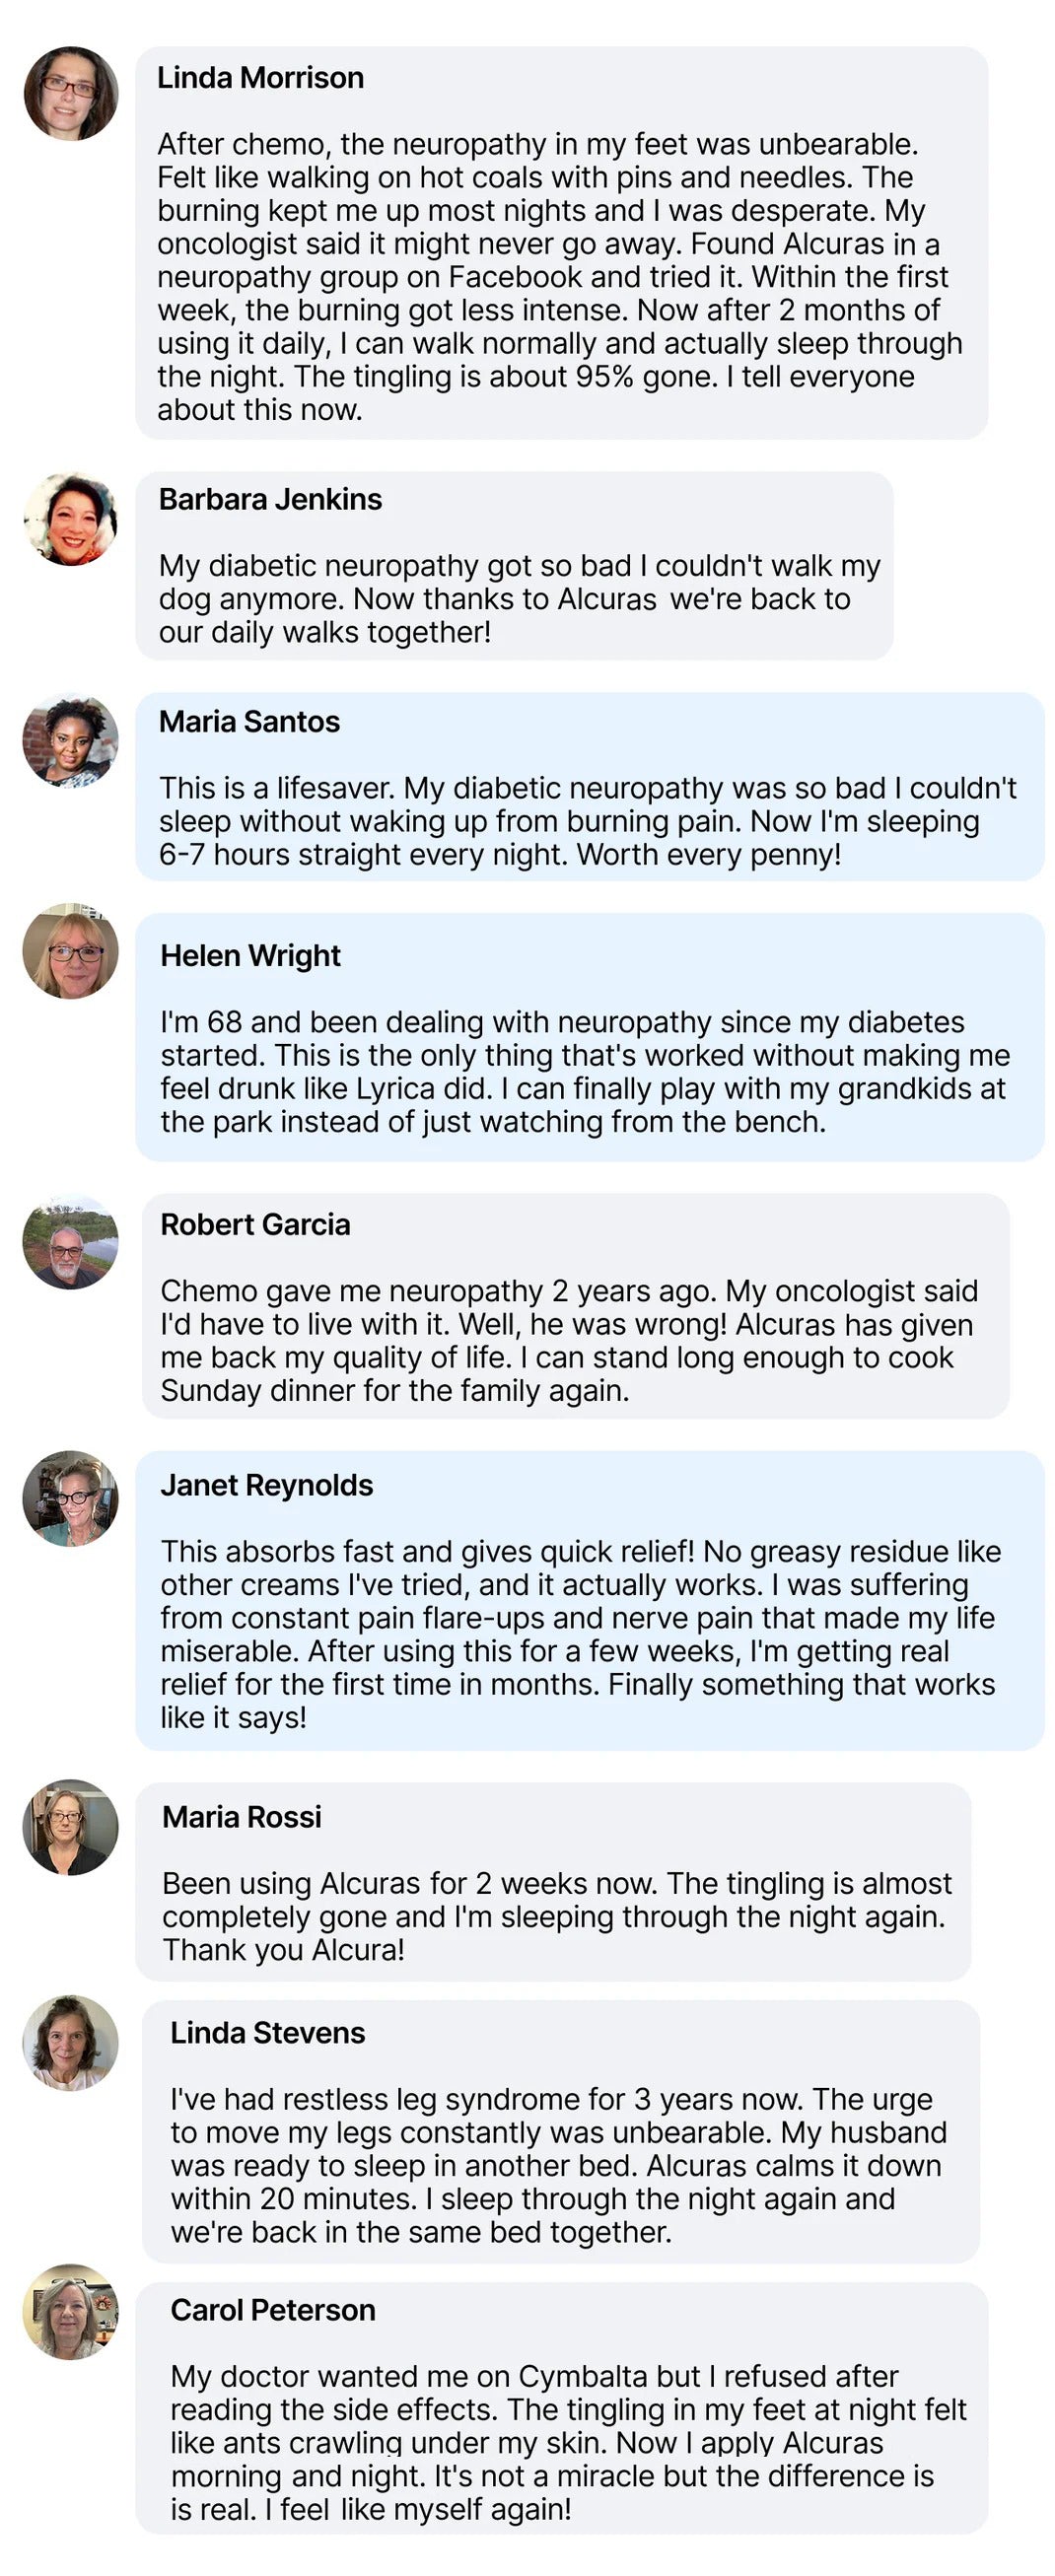The image size is (1055, 2576).
Task: Open Maria Rossi's profile picture
Action: pos(71,1827)
